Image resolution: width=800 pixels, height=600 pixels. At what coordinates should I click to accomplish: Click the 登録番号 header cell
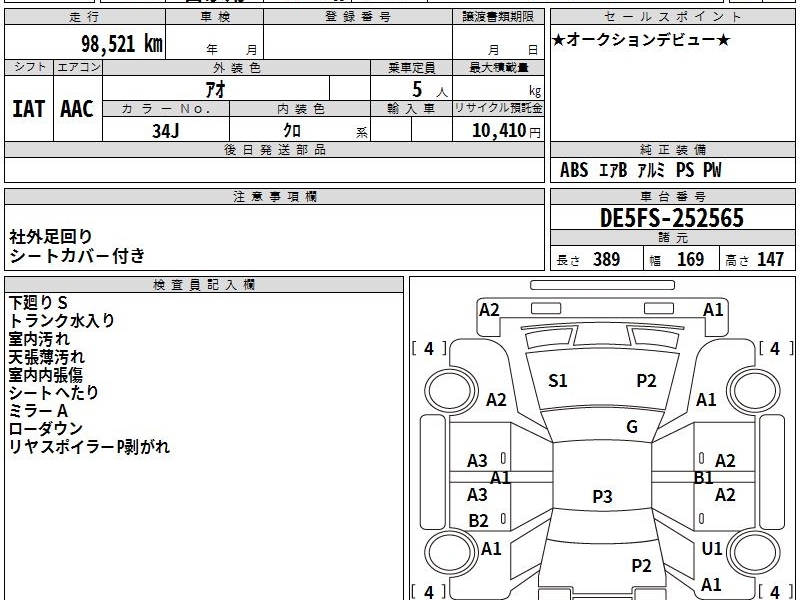click(x=358, y=17)
